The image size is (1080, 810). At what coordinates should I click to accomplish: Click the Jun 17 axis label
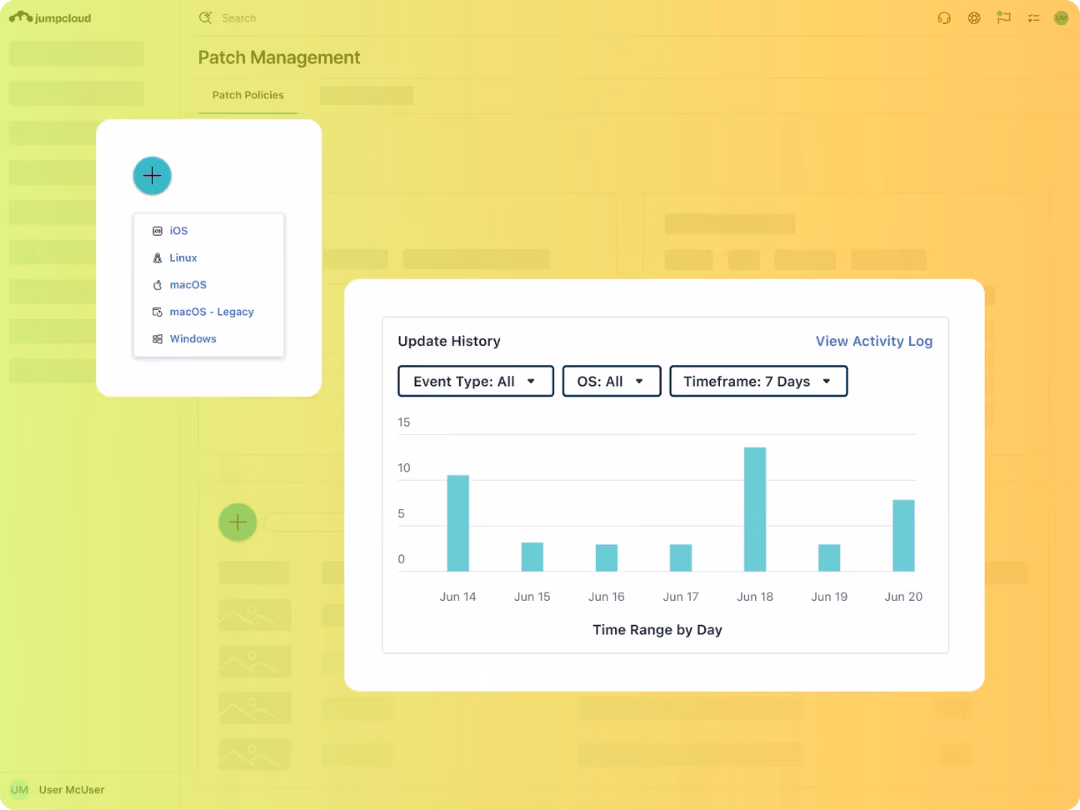coord(681,596)
